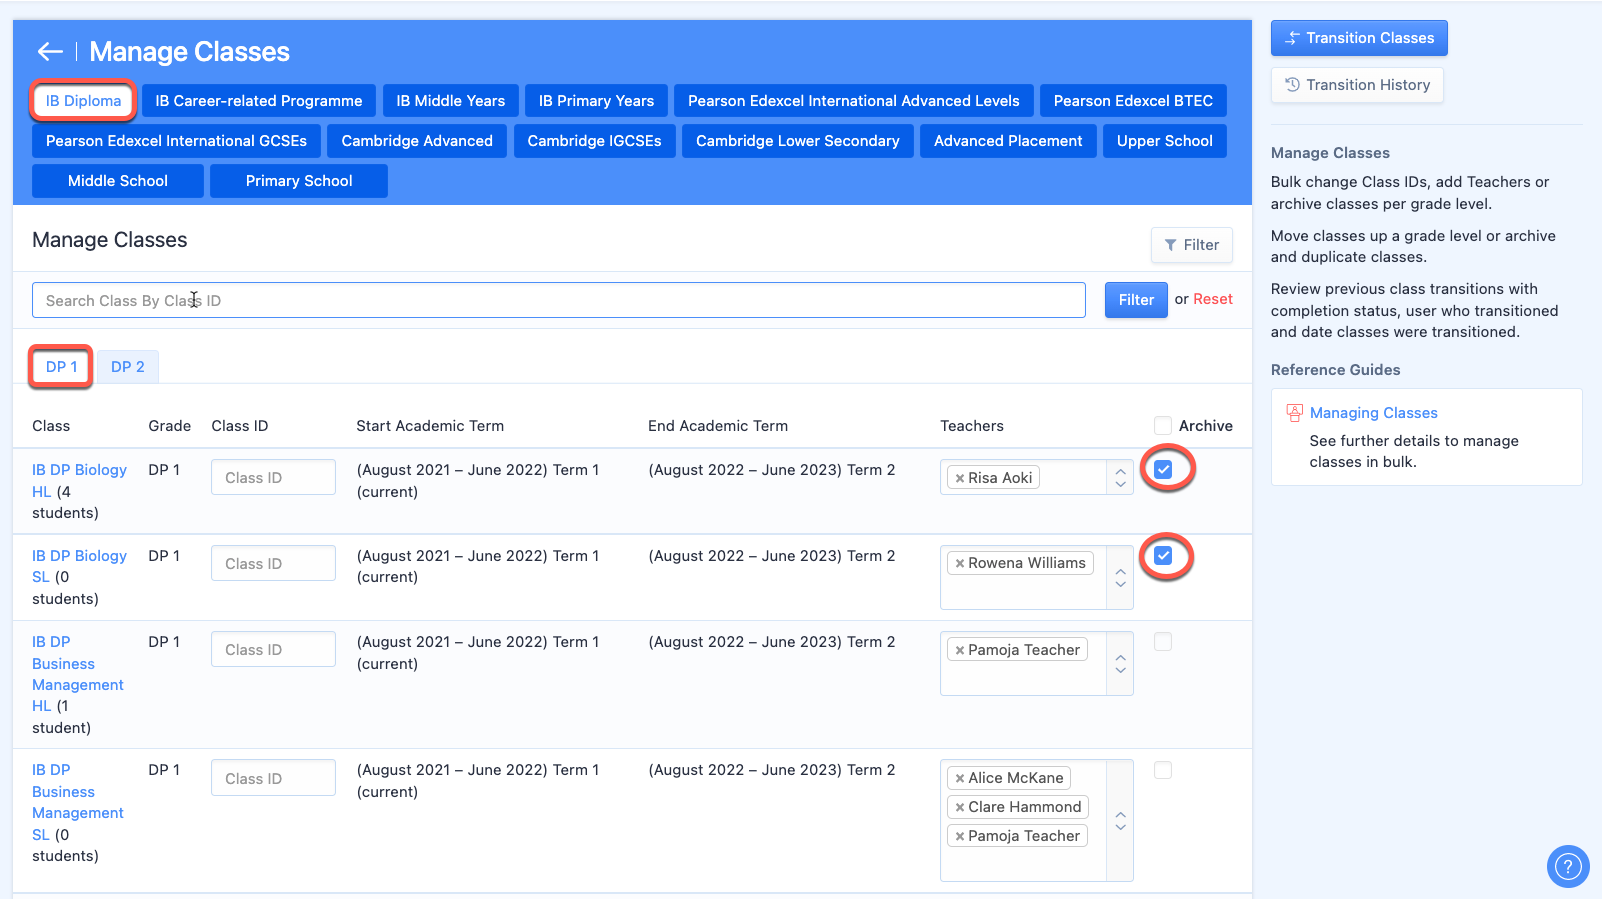
Task: Click the Reference Guides heading
Action: pos(1335,370)
